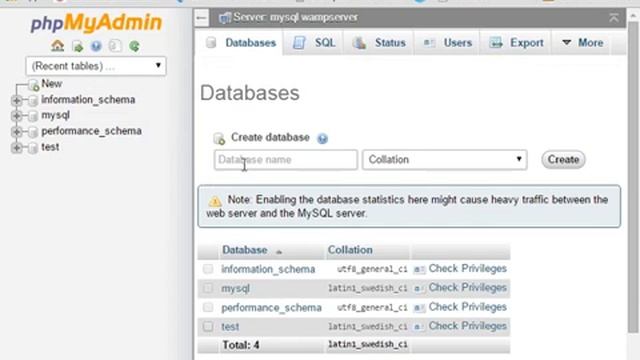640x360 pixels.
Task: Click the log out icon in sidebar
Action: coord(77,46)
